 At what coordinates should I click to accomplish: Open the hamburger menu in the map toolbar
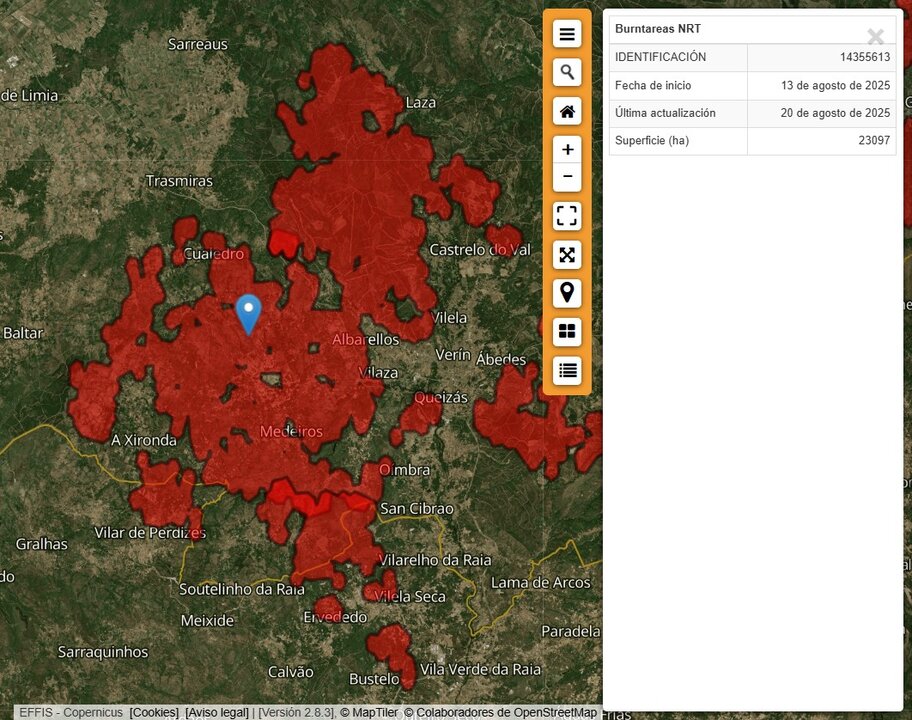click(x=567, y=34)
